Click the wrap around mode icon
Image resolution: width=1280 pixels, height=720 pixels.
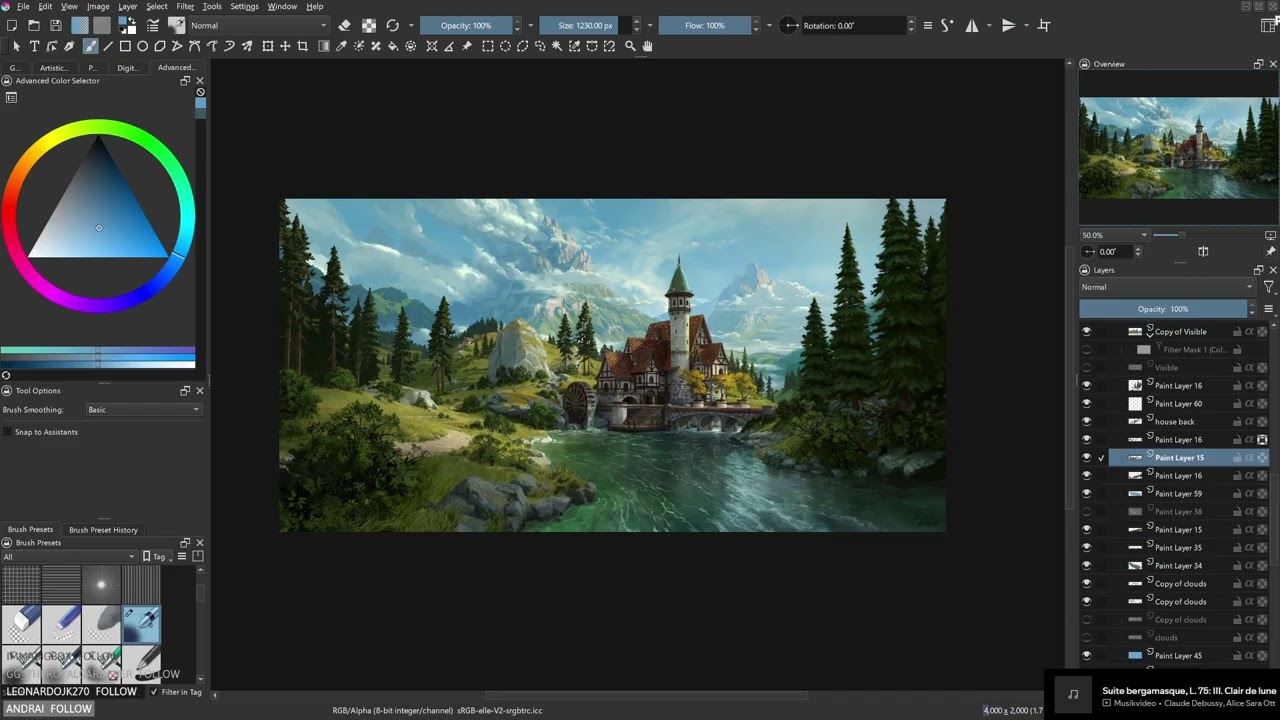click(1043, 25)
